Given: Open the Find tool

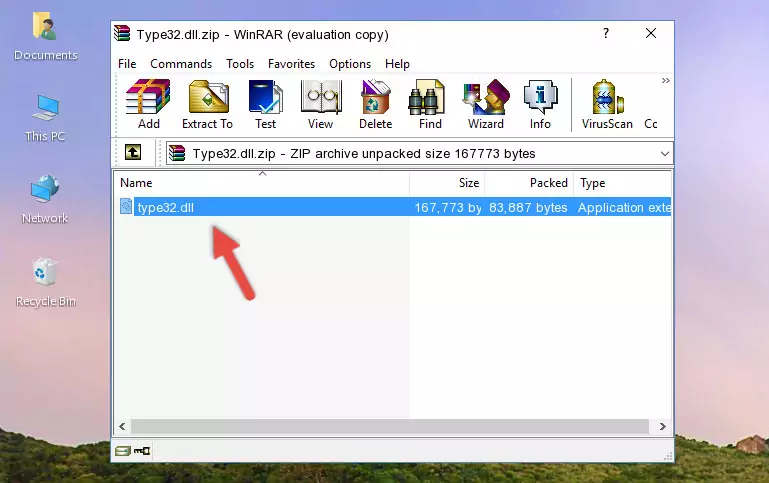Looking at the screenshot, I should pyautogui.click(x=430, y=104).
